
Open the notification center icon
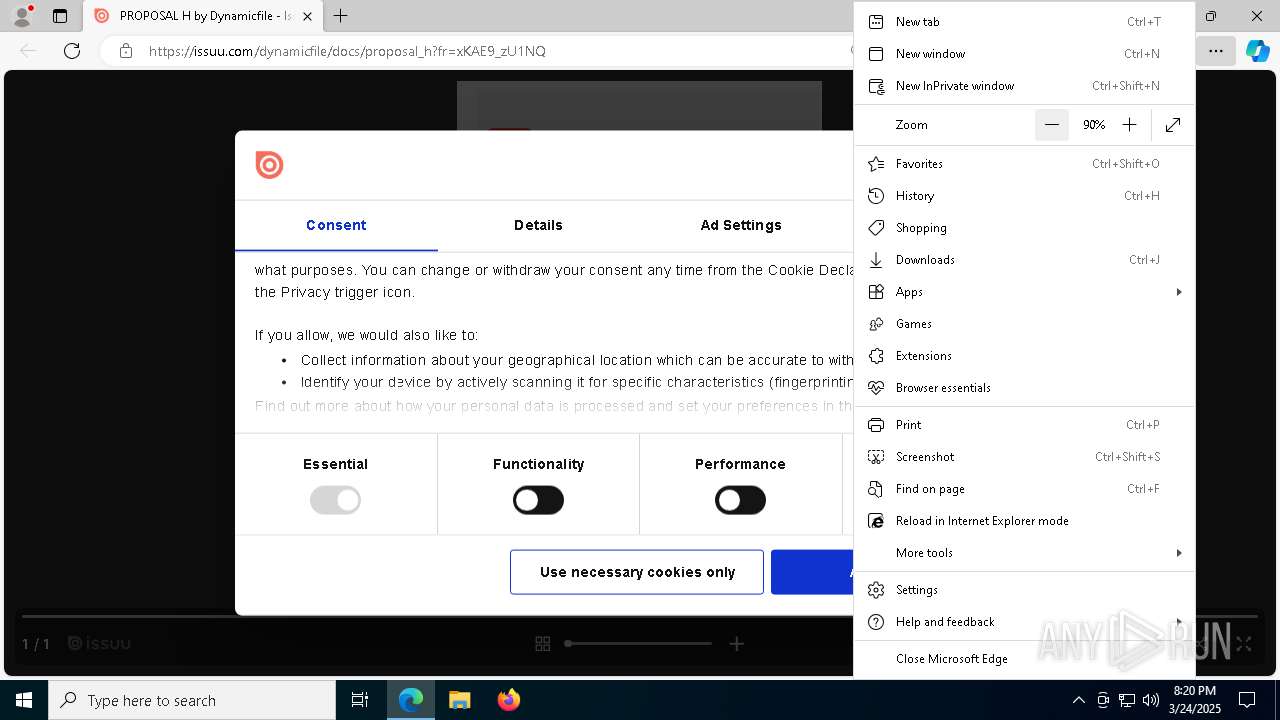[x=1247, y=700]
